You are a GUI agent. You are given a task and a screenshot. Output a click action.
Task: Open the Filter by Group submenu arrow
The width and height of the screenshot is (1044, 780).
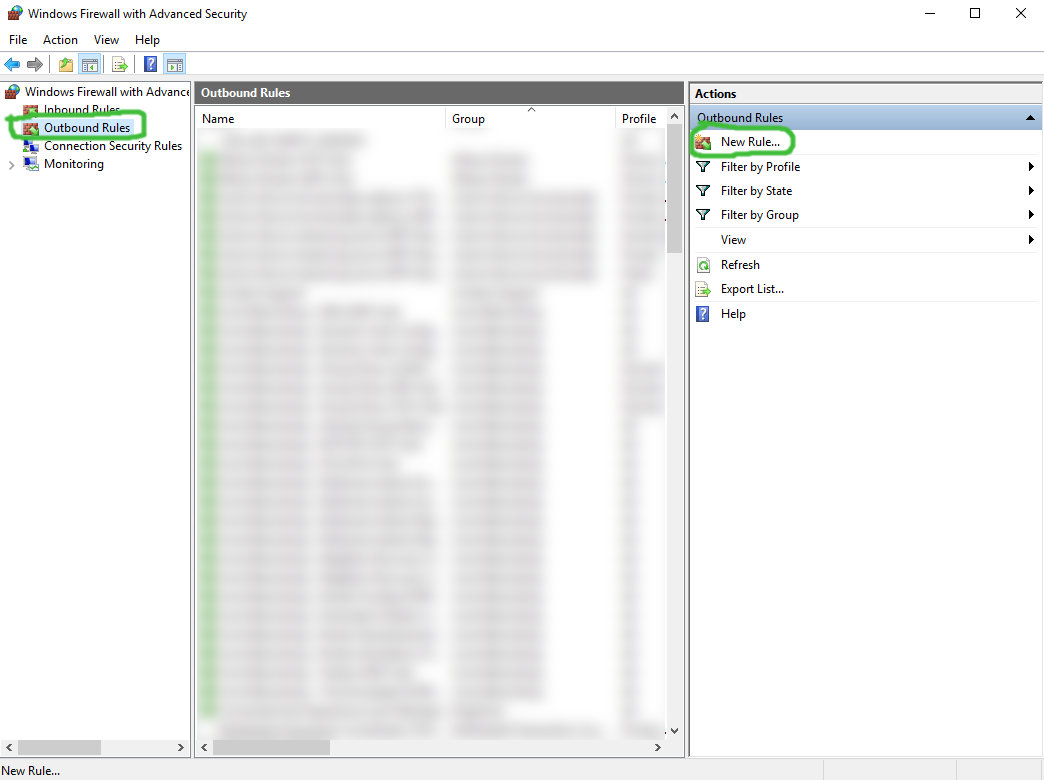click(1031, 214)
